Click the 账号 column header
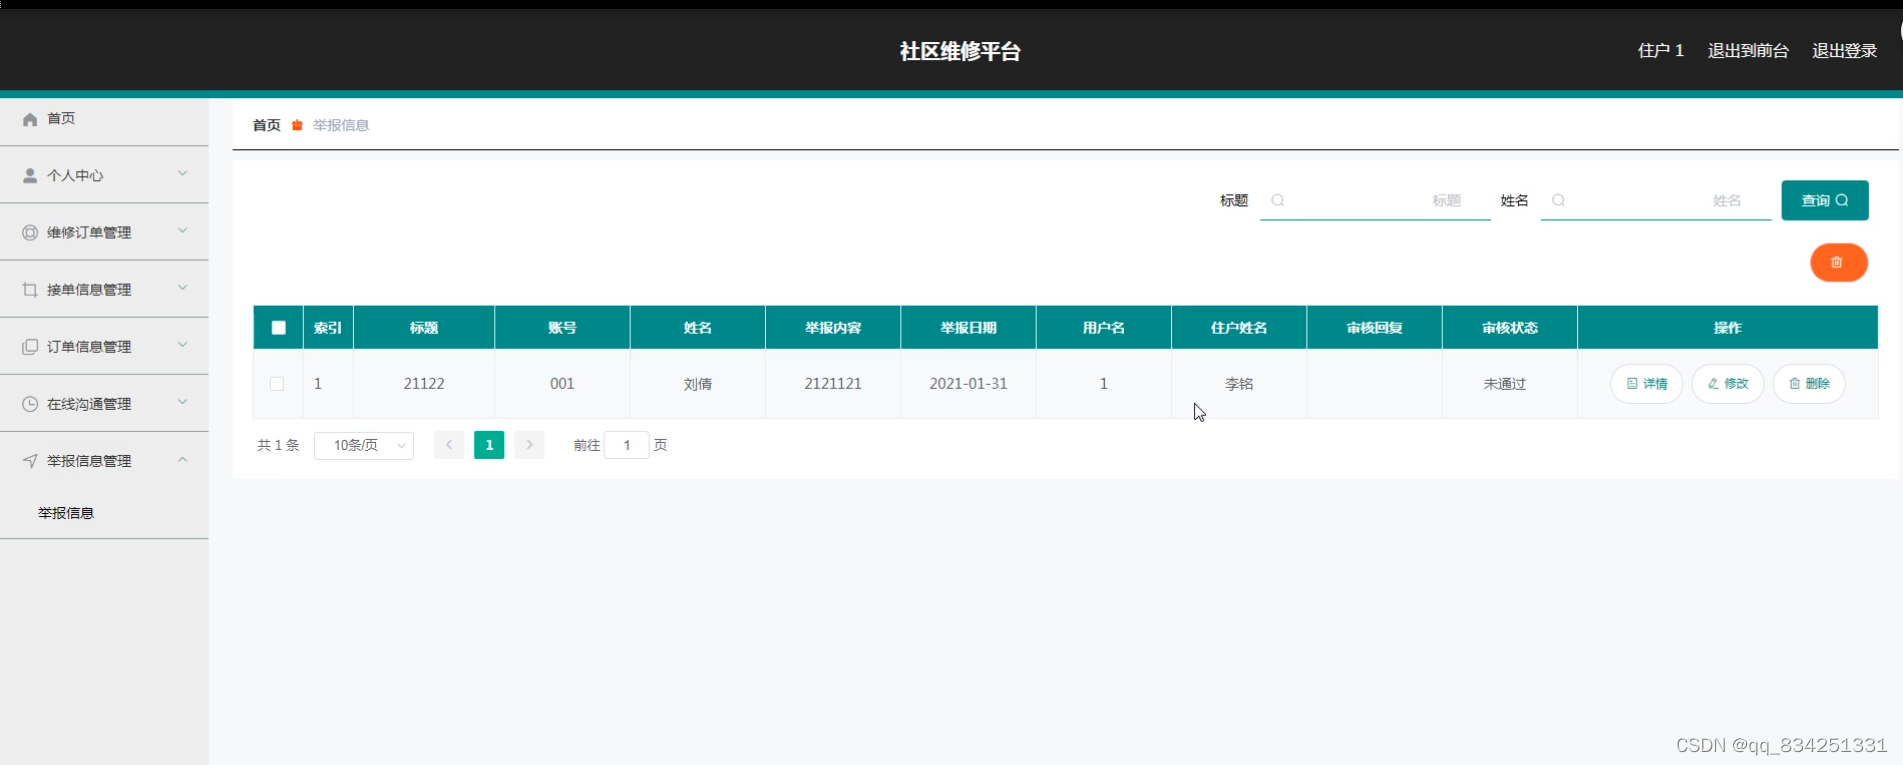Viewport: 1903px width, 765px height. (x=562, y=328)
